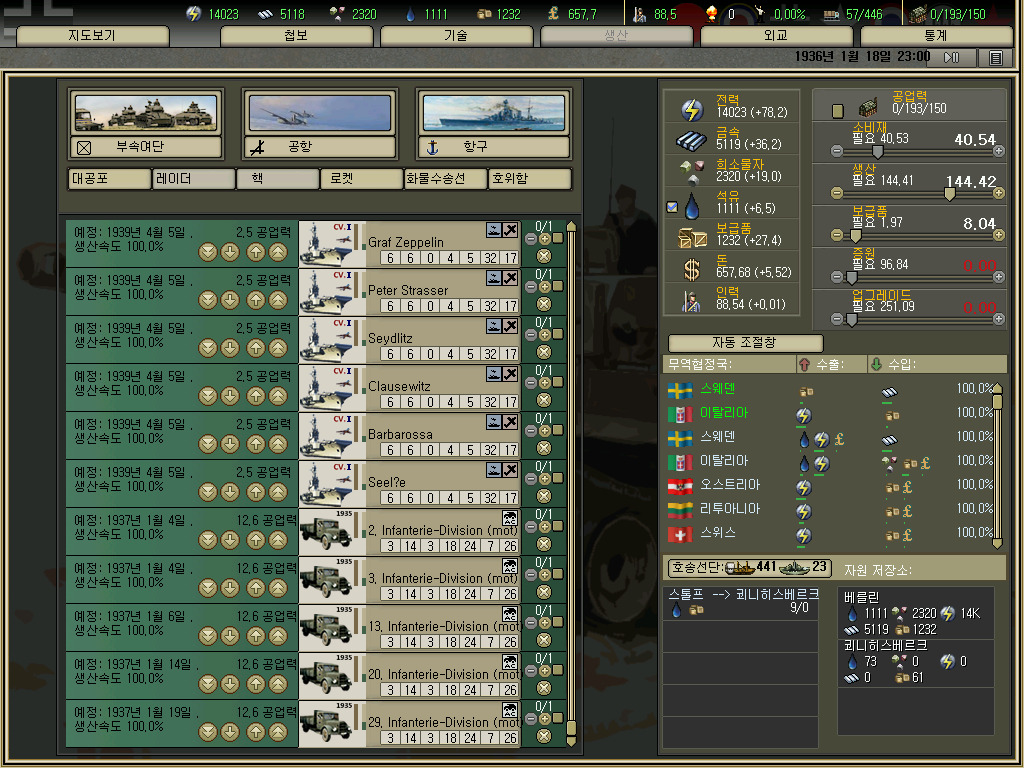1024x768 pixels.
Task: Click plus icon on Graf Zeppelin order
Action: coord(545,238)
